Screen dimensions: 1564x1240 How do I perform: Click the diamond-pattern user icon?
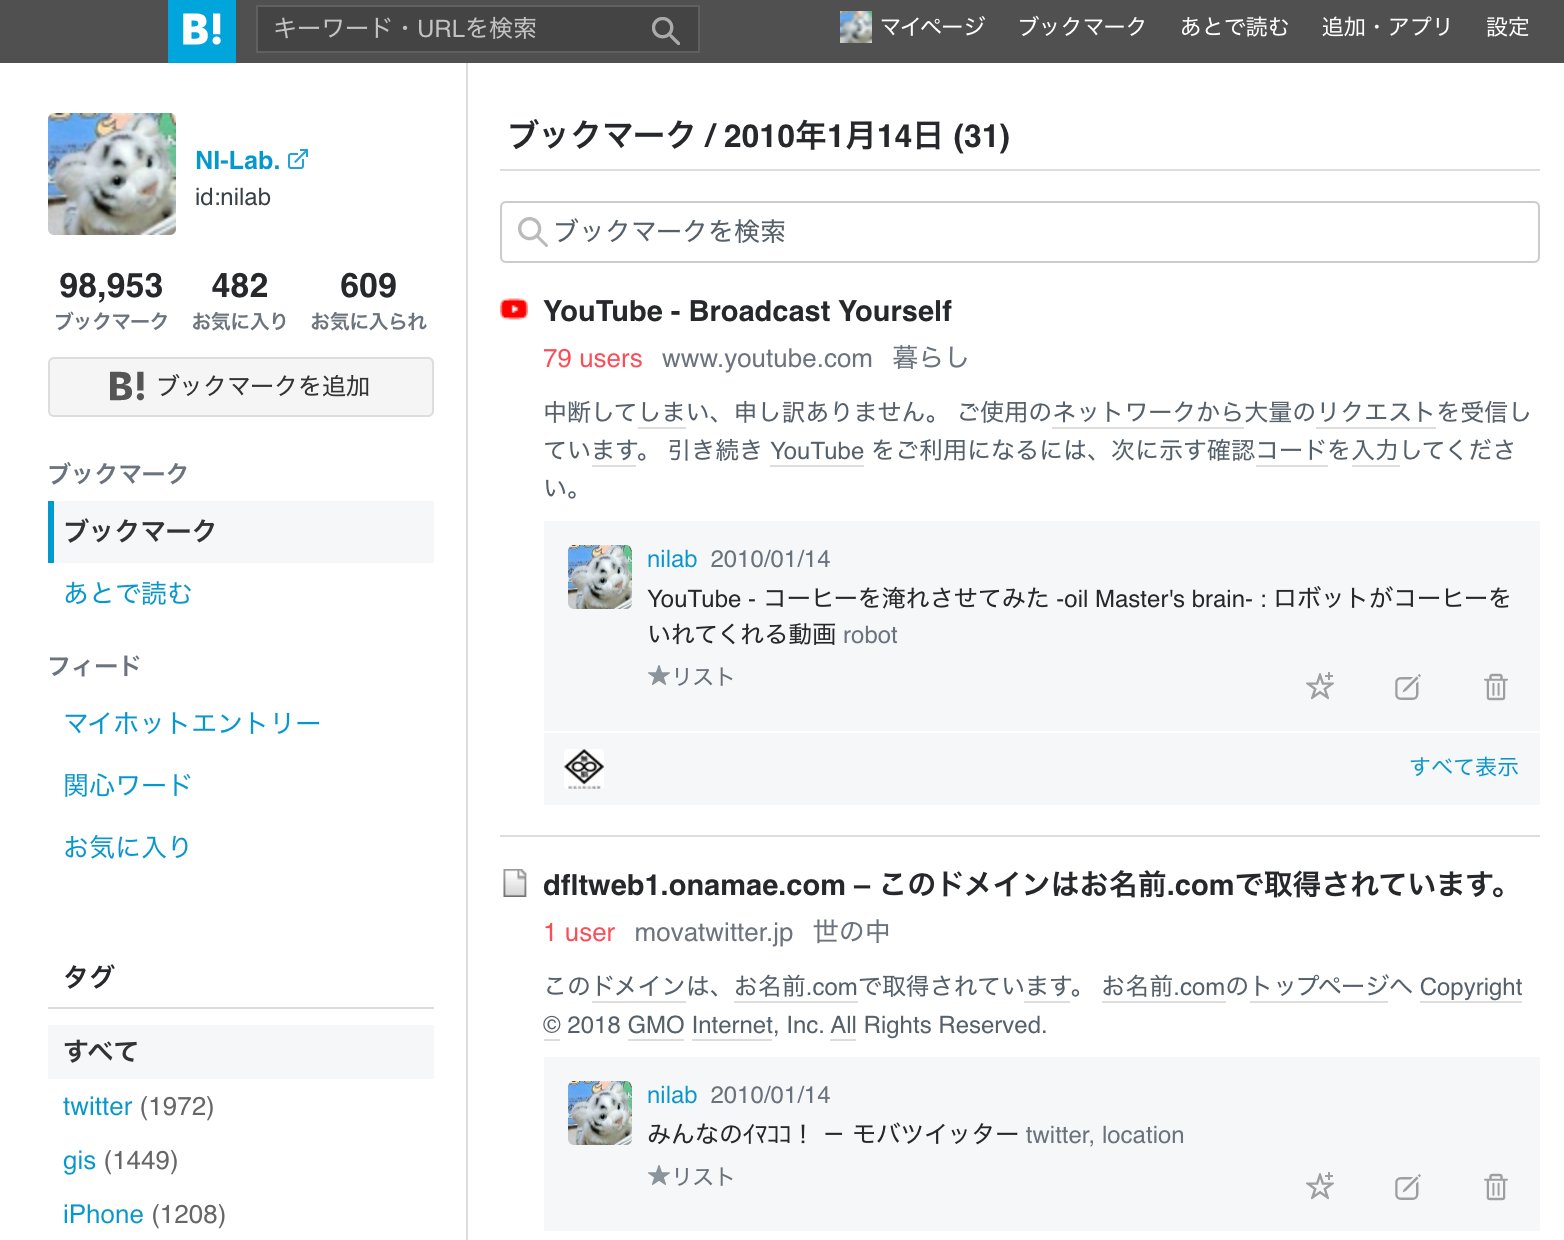point(584,768)
